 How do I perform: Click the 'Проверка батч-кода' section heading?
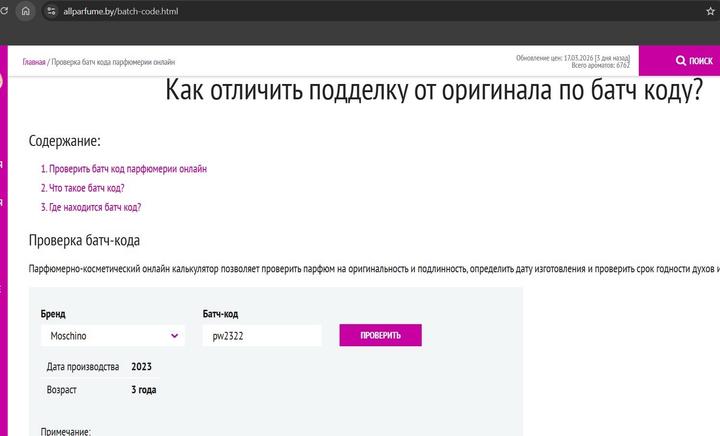[x=84, y=240]
